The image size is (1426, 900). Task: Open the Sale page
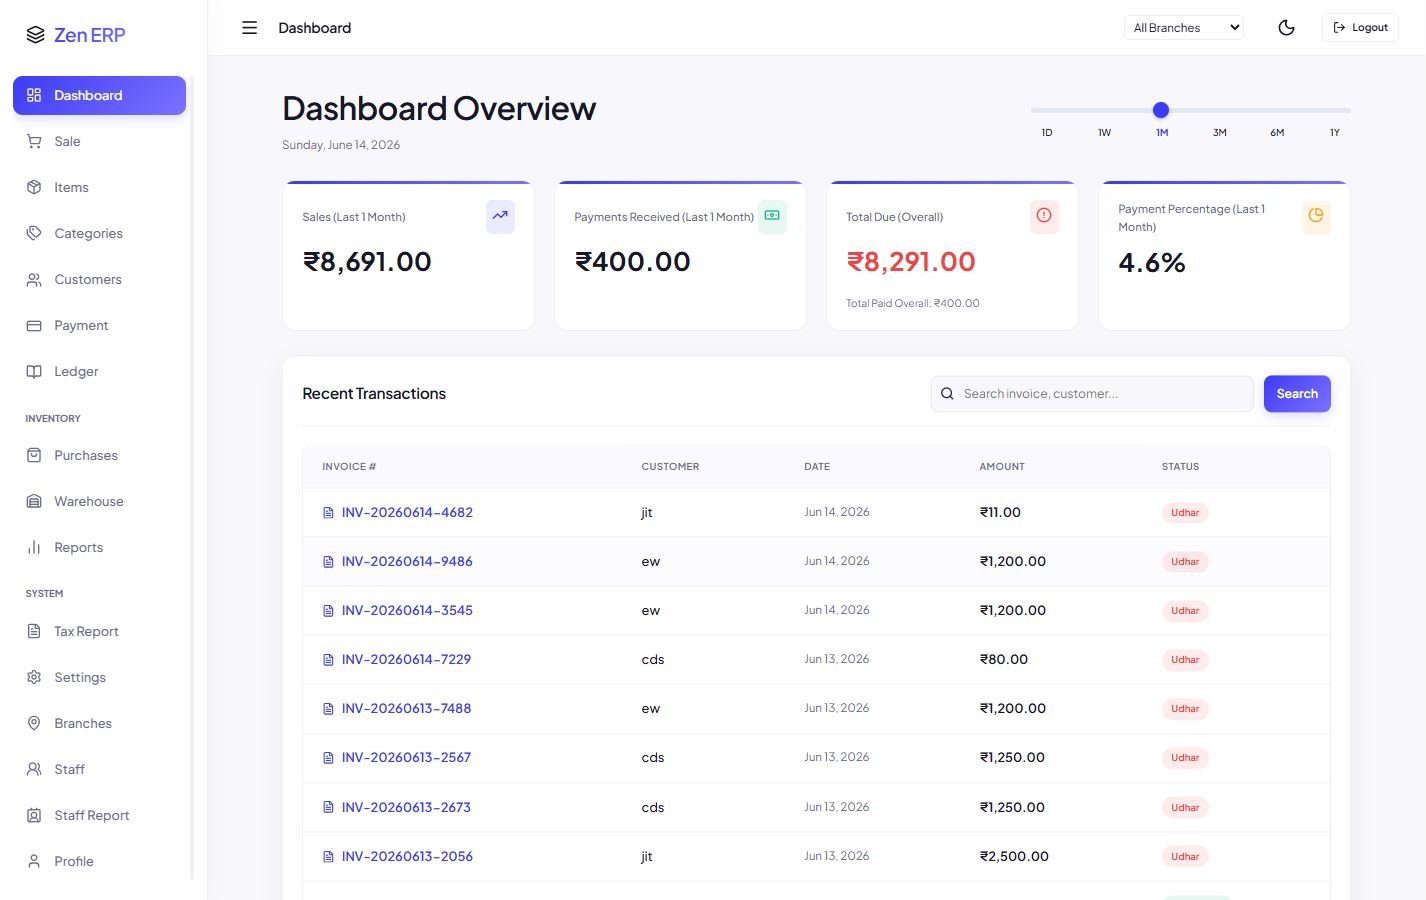point(99,141)
